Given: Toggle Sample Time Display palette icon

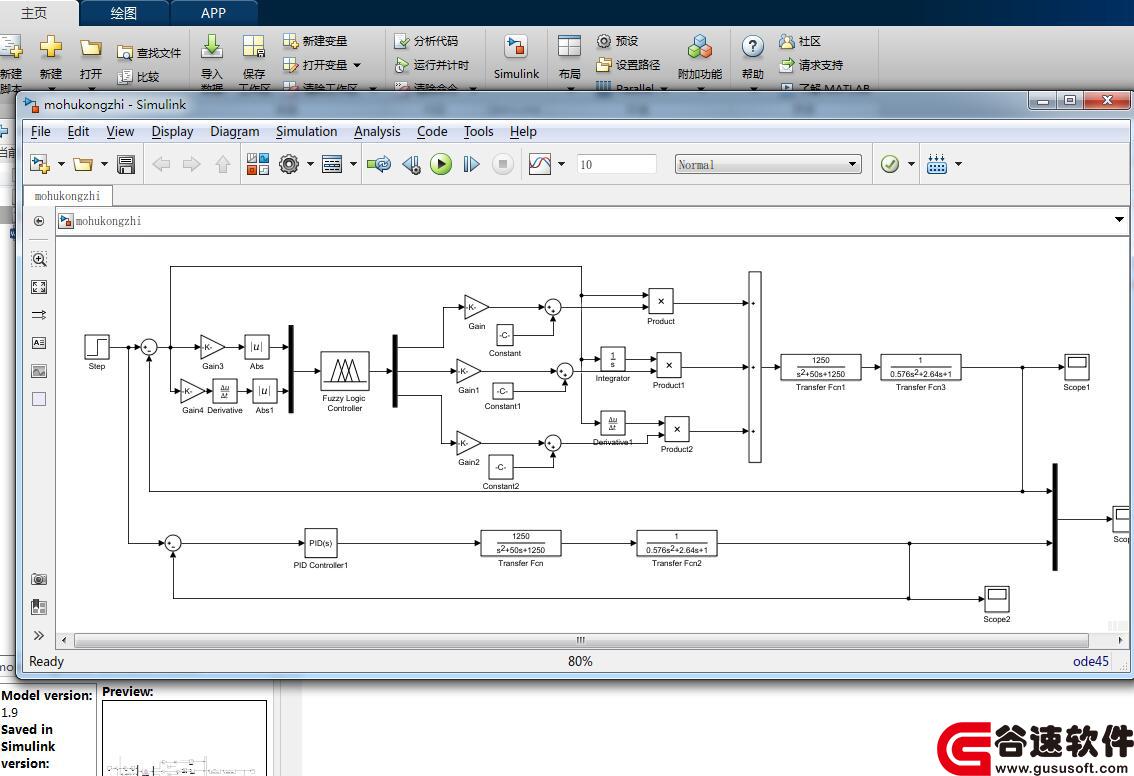Looking at the screenshot, I should tap(39, 315).
